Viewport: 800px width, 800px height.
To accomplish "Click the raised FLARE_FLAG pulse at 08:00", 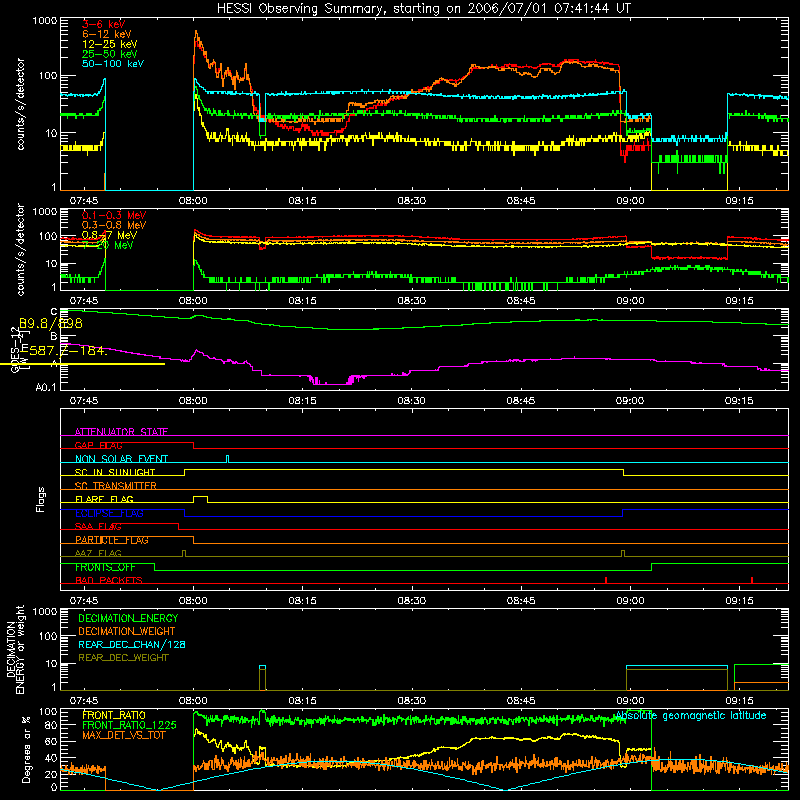I will tap(201, 499).
